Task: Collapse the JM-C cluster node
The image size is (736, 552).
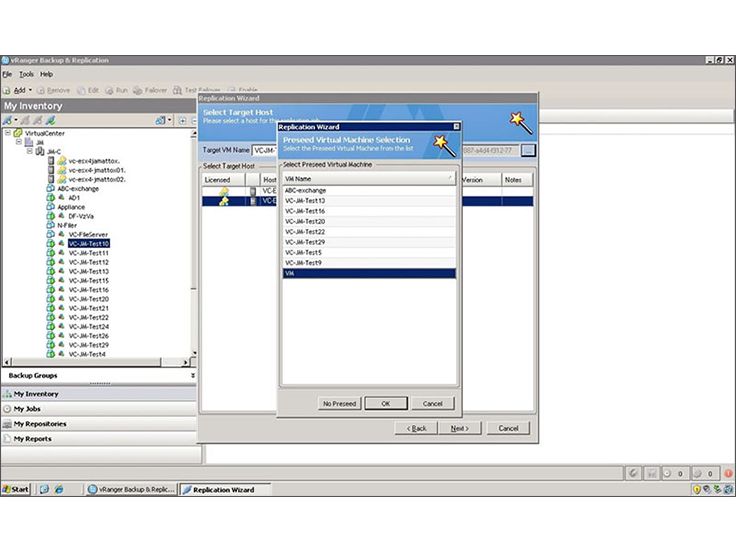Action: [30, 151]
